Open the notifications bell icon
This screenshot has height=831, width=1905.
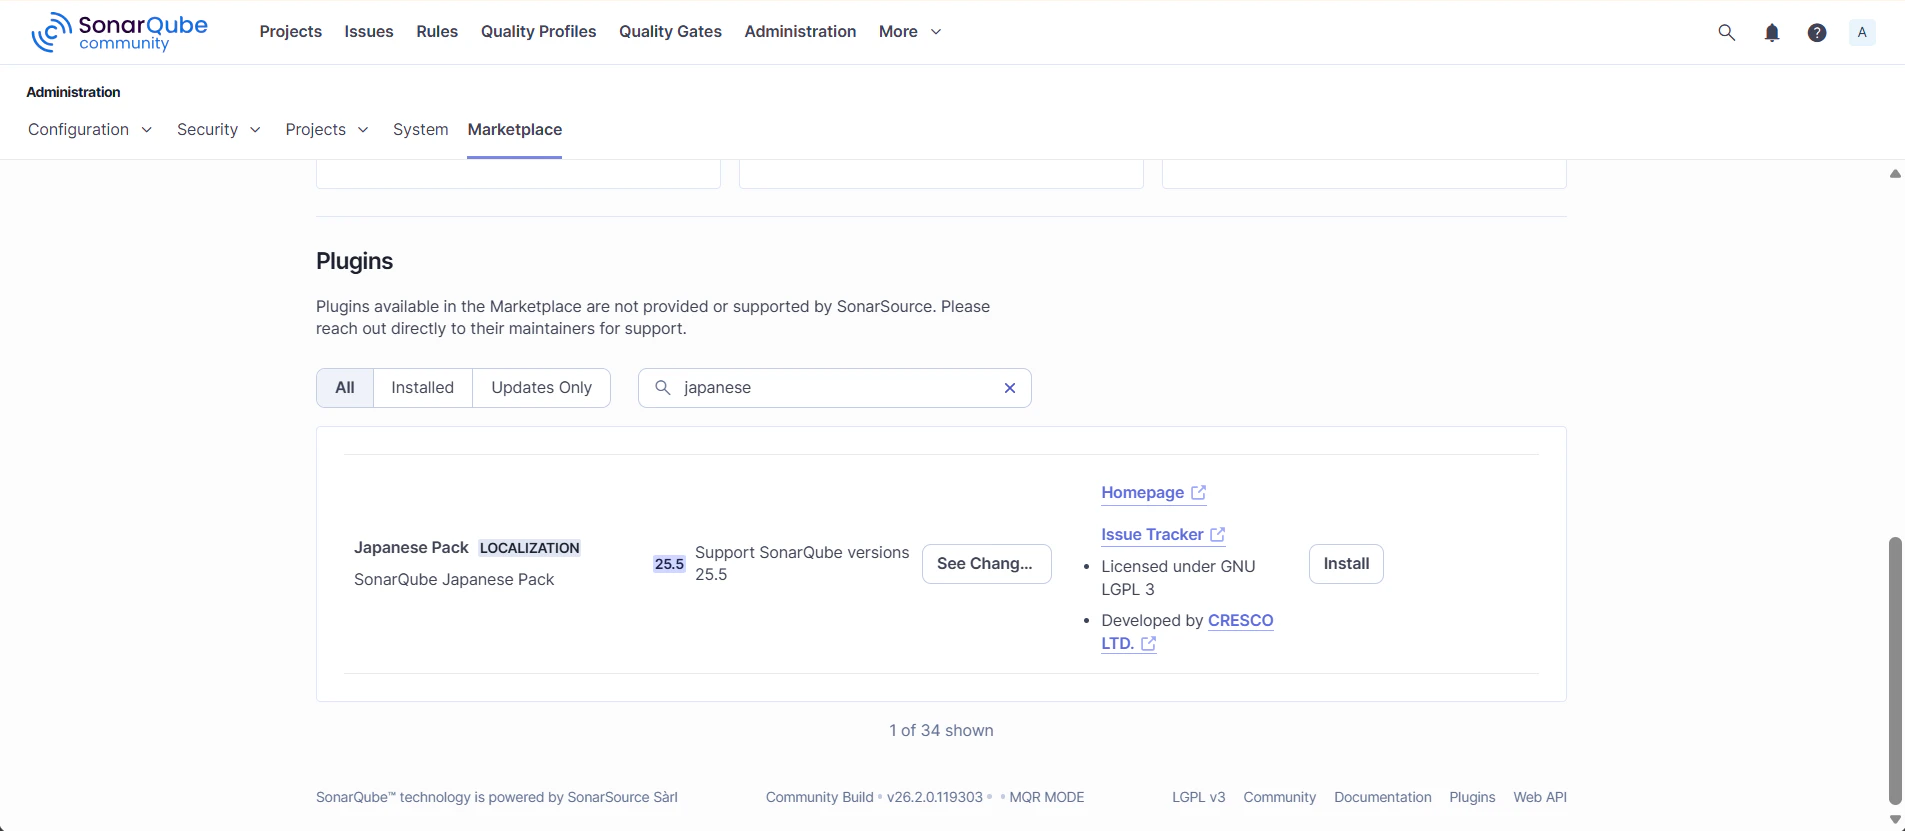point(1772,33)
